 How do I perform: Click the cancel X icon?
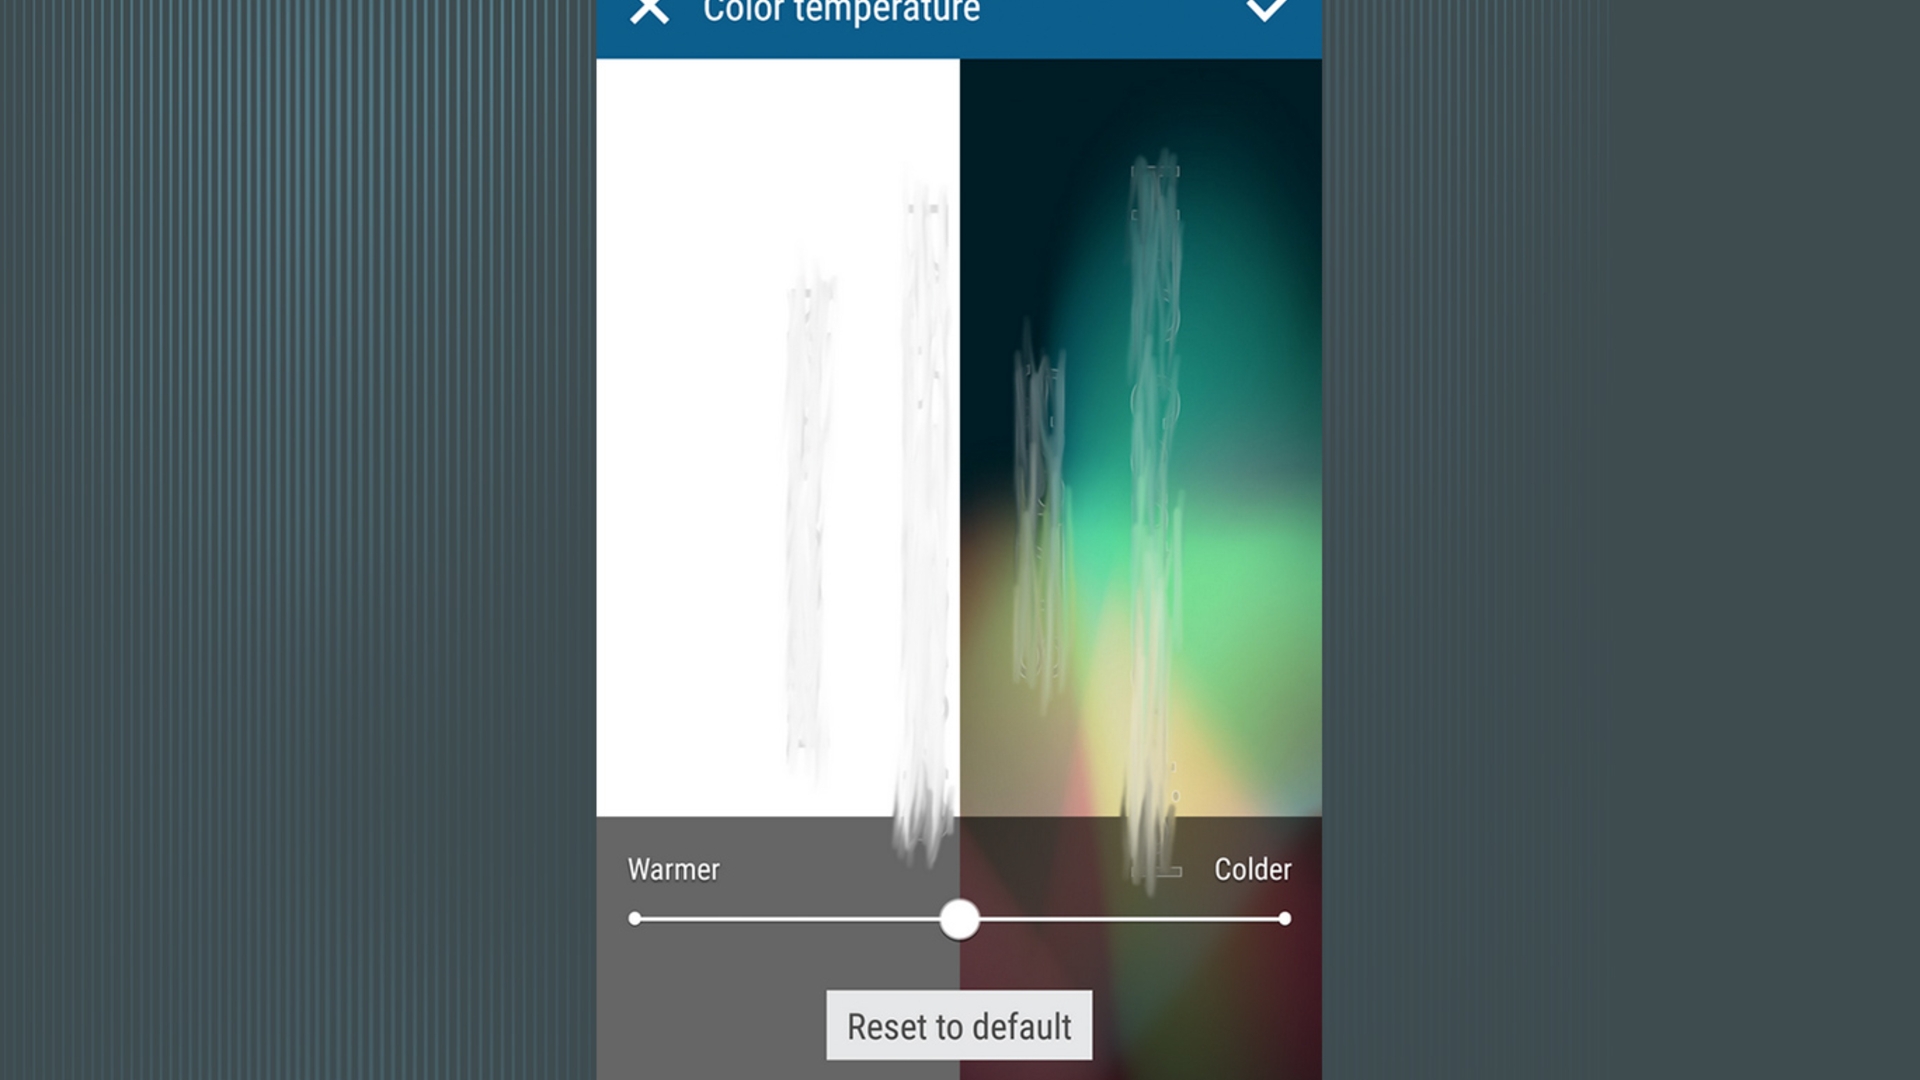(x=646, y=11)
